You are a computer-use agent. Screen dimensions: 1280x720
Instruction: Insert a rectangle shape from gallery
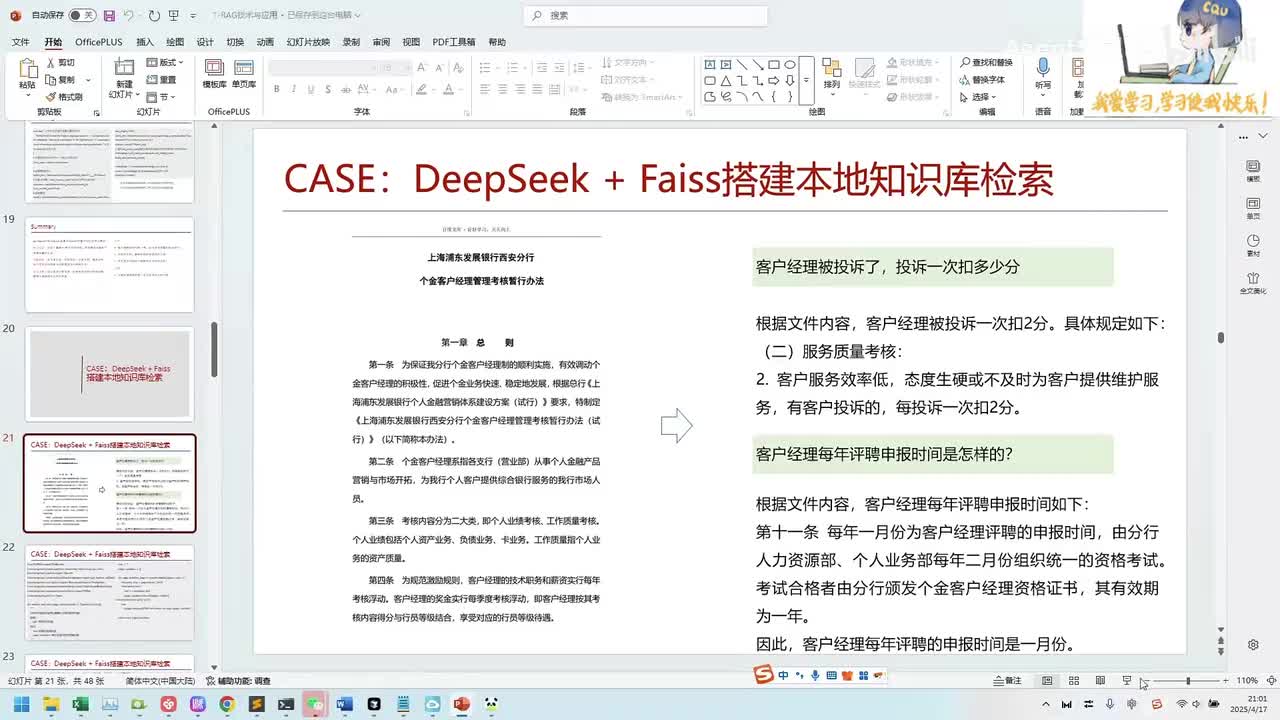point(774,64)
